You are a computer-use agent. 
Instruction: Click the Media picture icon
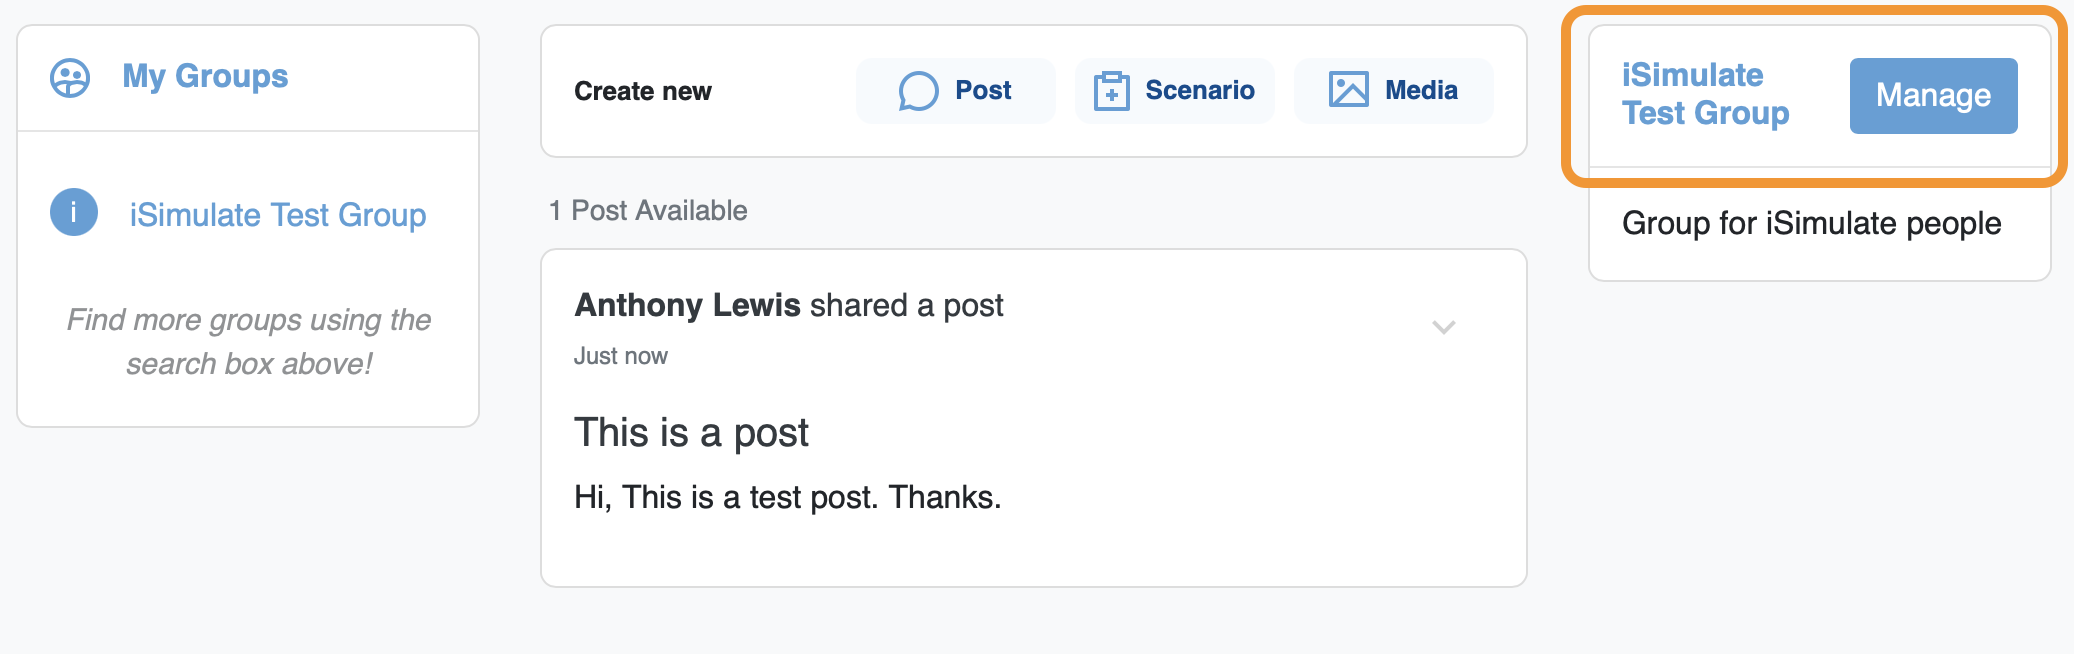[1348, 90]
